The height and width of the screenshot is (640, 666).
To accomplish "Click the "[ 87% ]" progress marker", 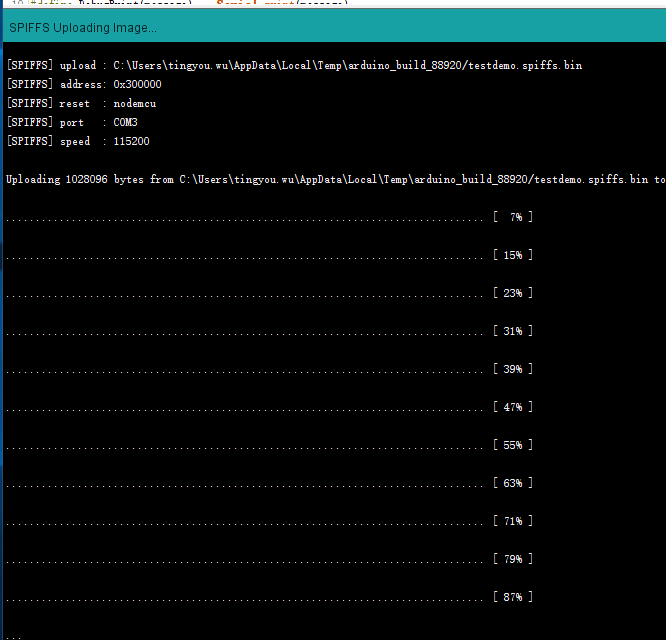I will pyautogui.click(x=513, y=597).
